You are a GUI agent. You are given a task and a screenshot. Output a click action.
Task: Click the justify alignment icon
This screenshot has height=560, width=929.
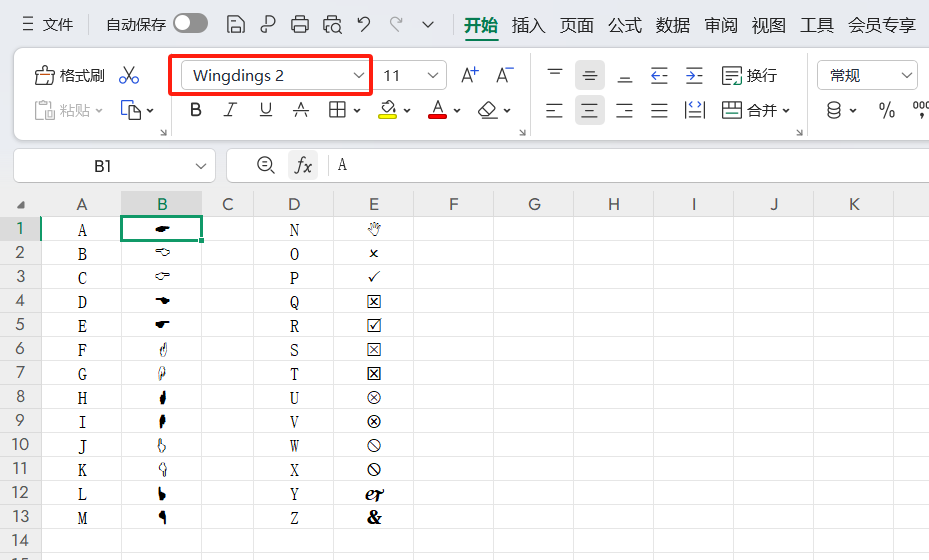click(659, 110)
